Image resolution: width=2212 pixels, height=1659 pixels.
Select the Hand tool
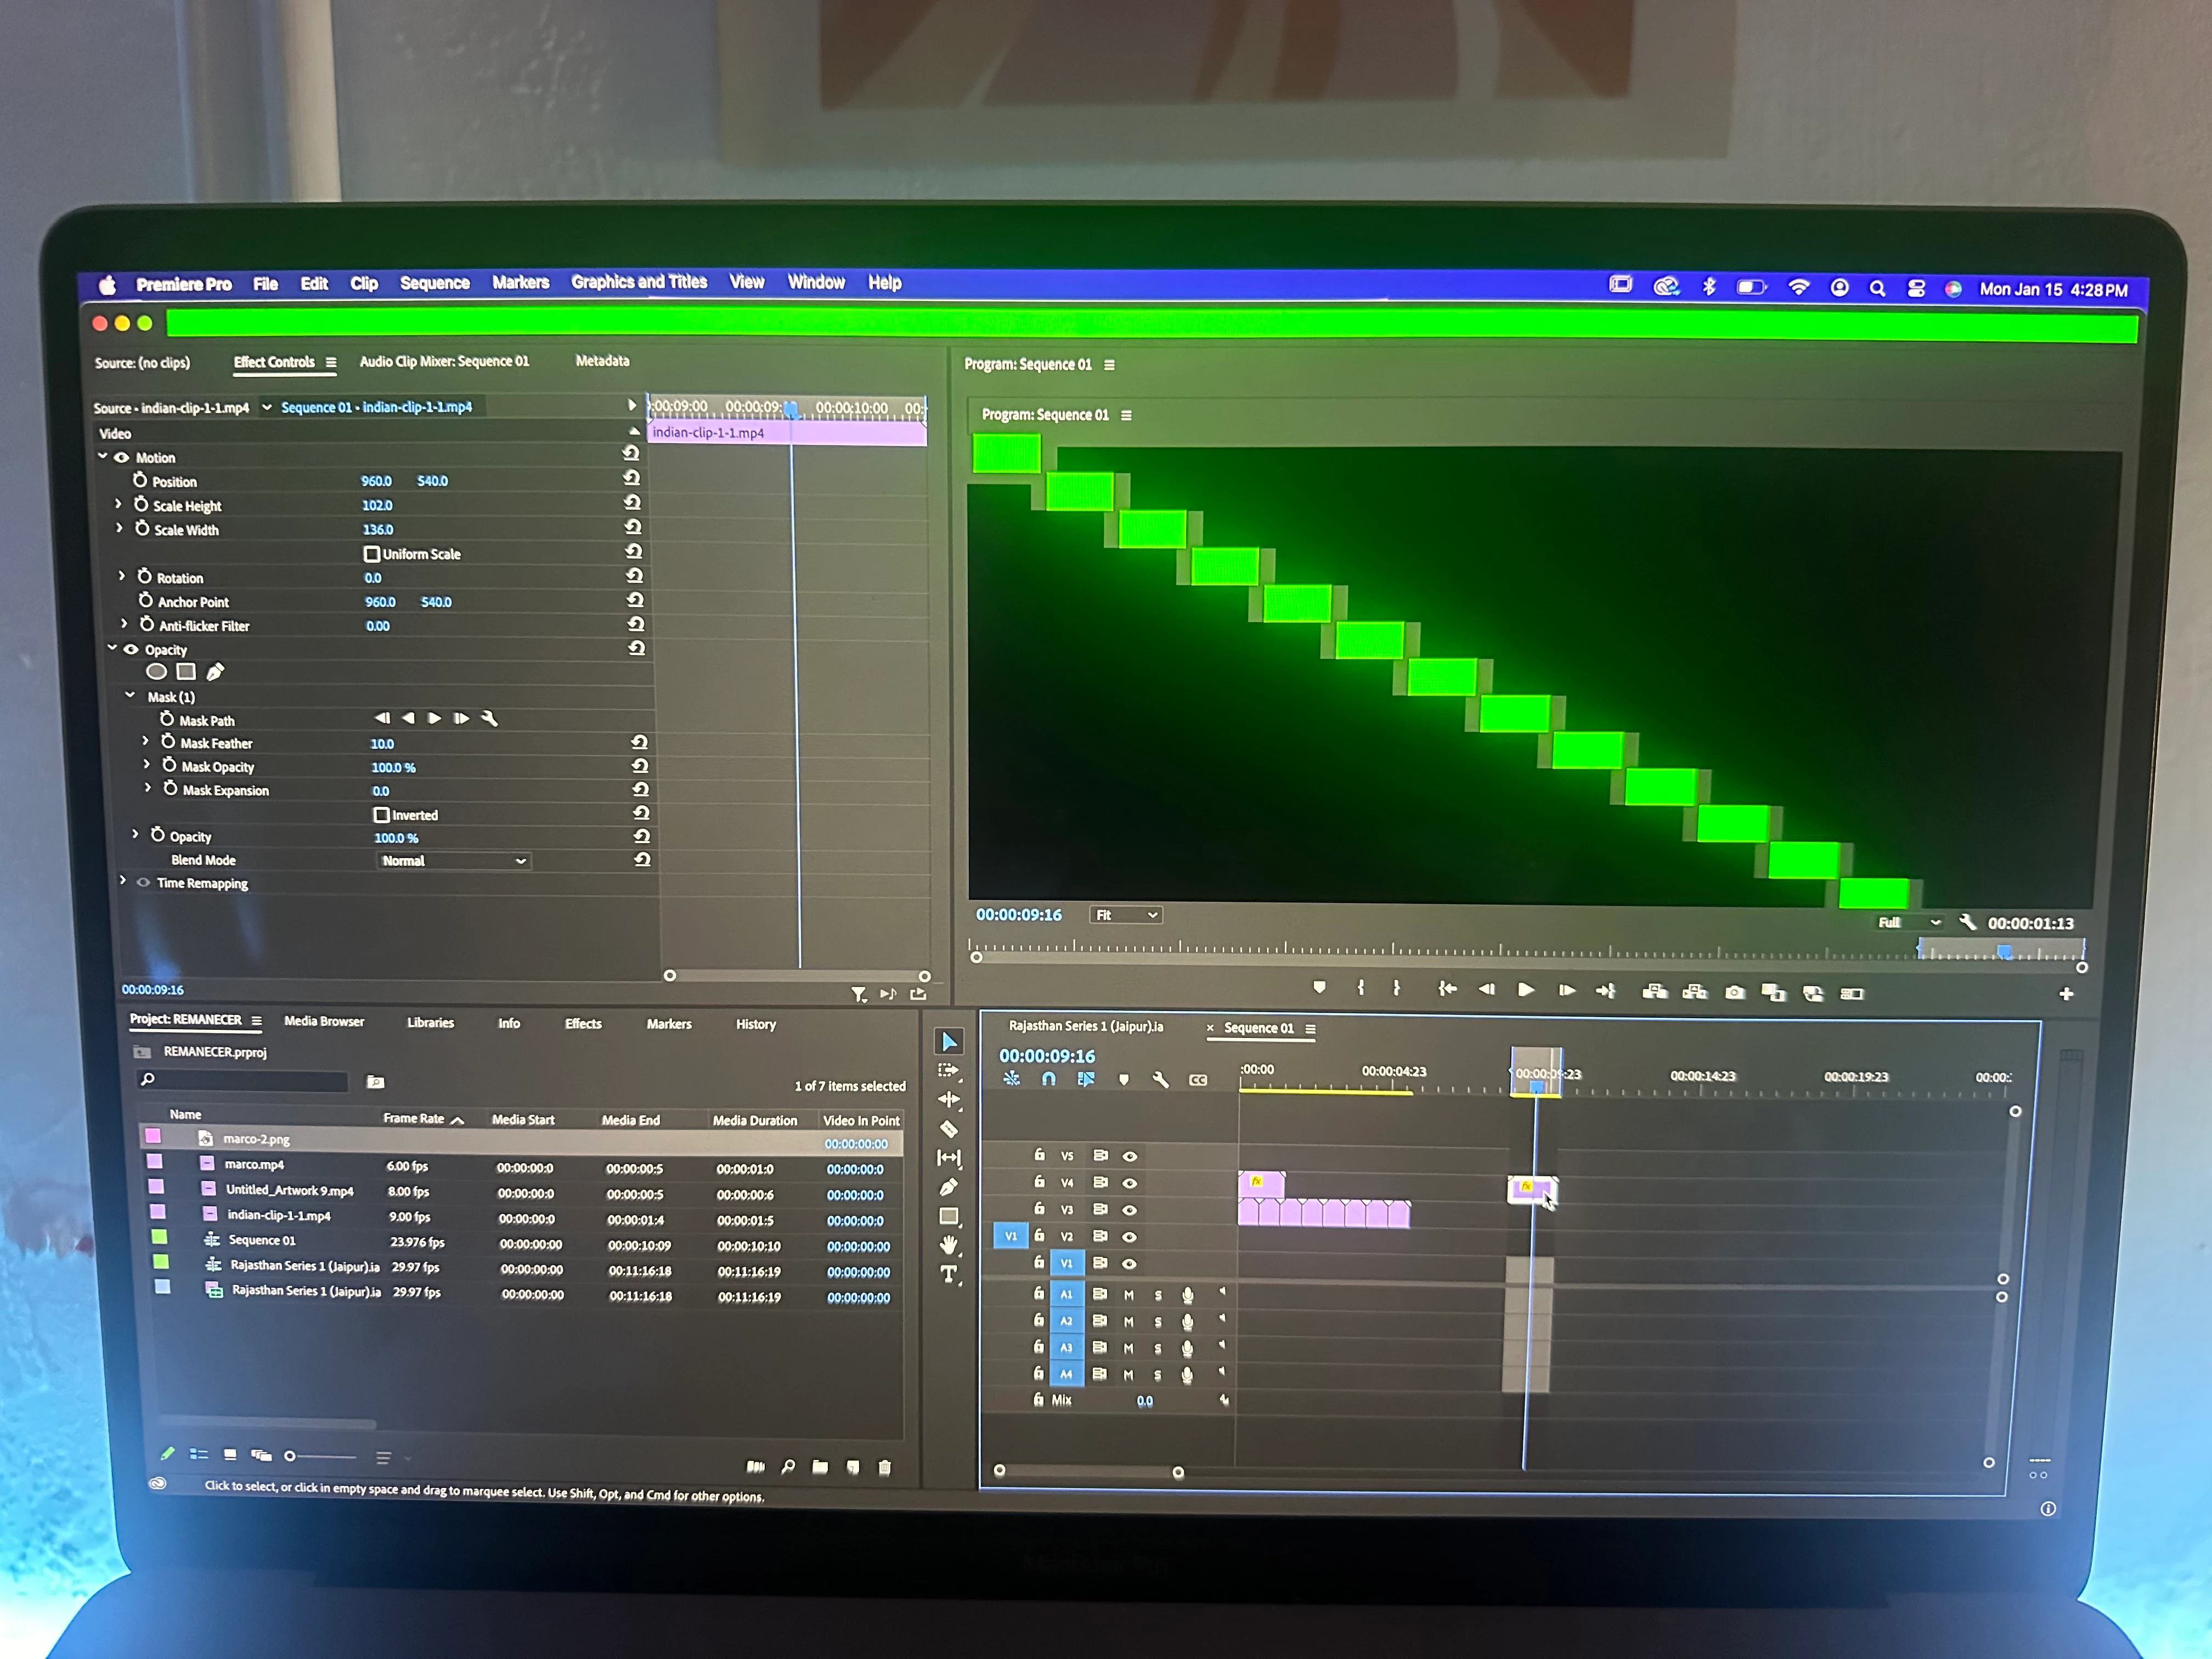949,1245
